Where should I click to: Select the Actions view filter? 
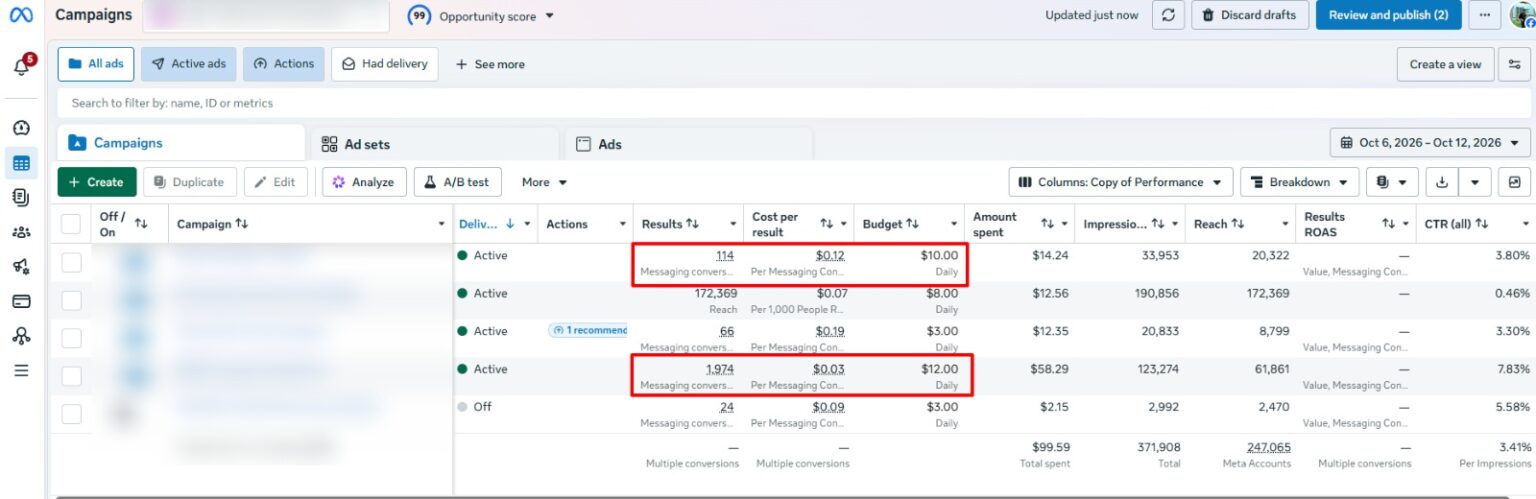284,63
